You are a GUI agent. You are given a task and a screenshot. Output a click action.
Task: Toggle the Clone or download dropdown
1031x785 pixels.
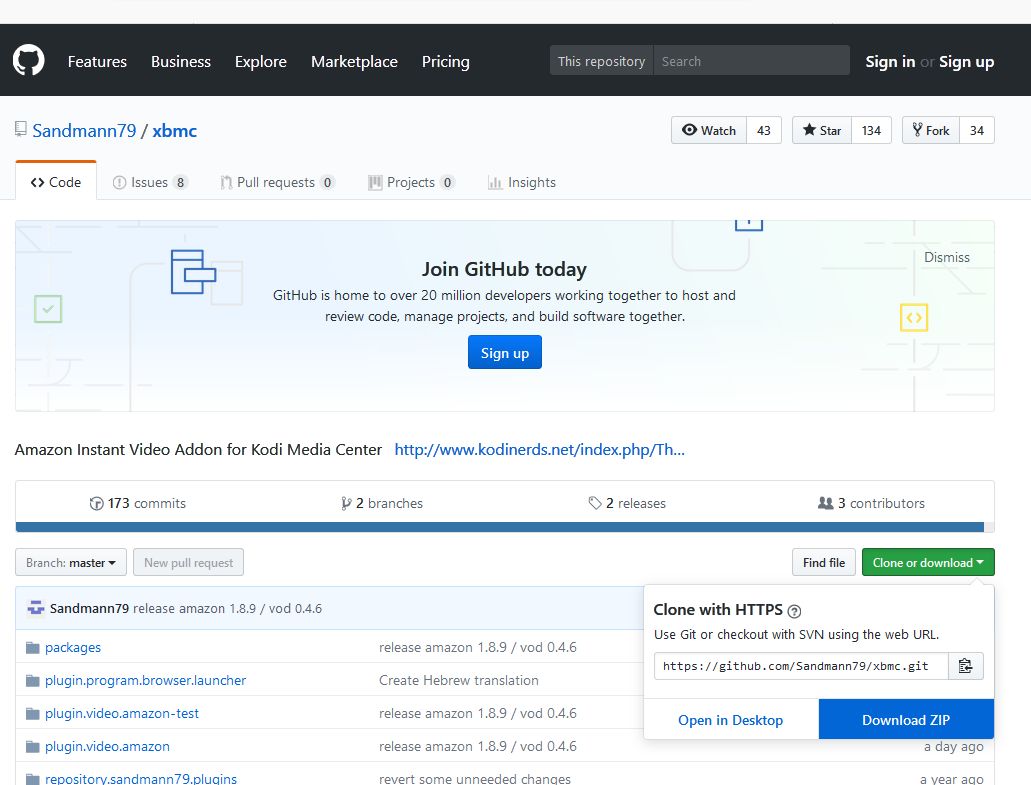pyautogui.click(x=928, y=562)
